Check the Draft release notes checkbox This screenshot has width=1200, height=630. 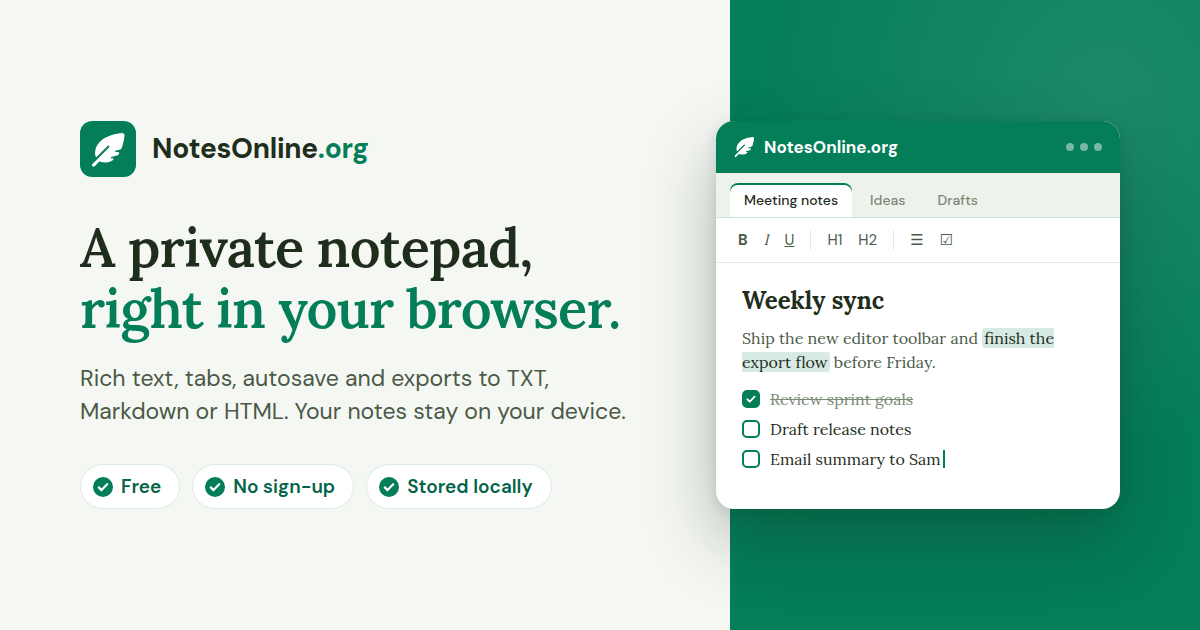point(751,430)
